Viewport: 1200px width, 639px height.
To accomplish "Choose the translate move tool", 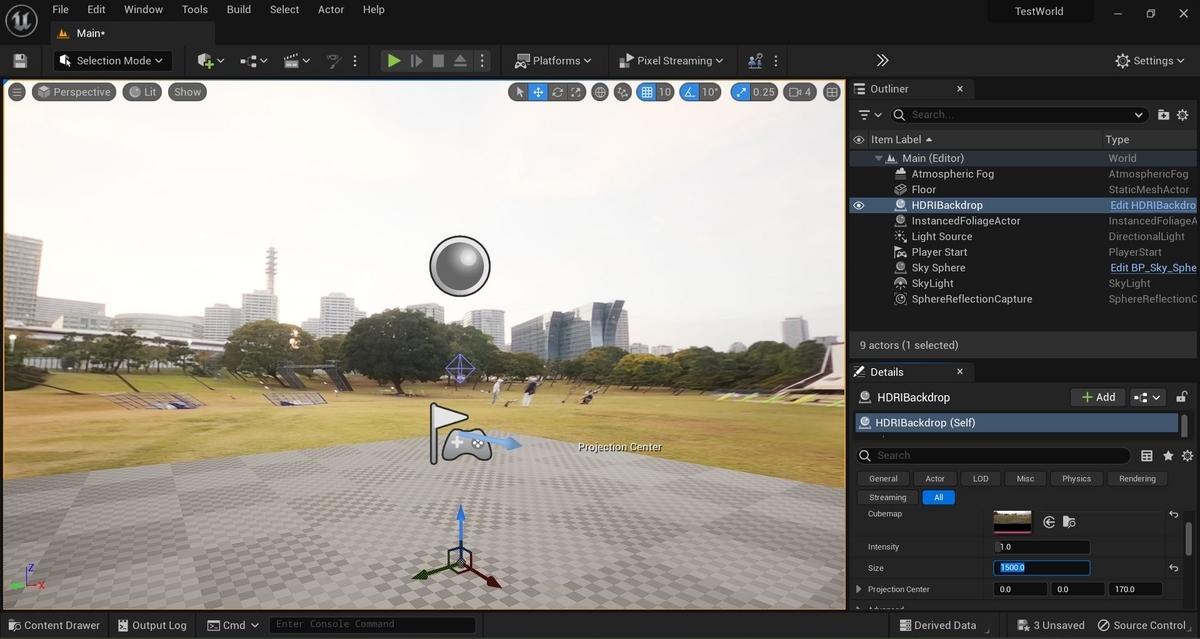I will click(538, 92).
